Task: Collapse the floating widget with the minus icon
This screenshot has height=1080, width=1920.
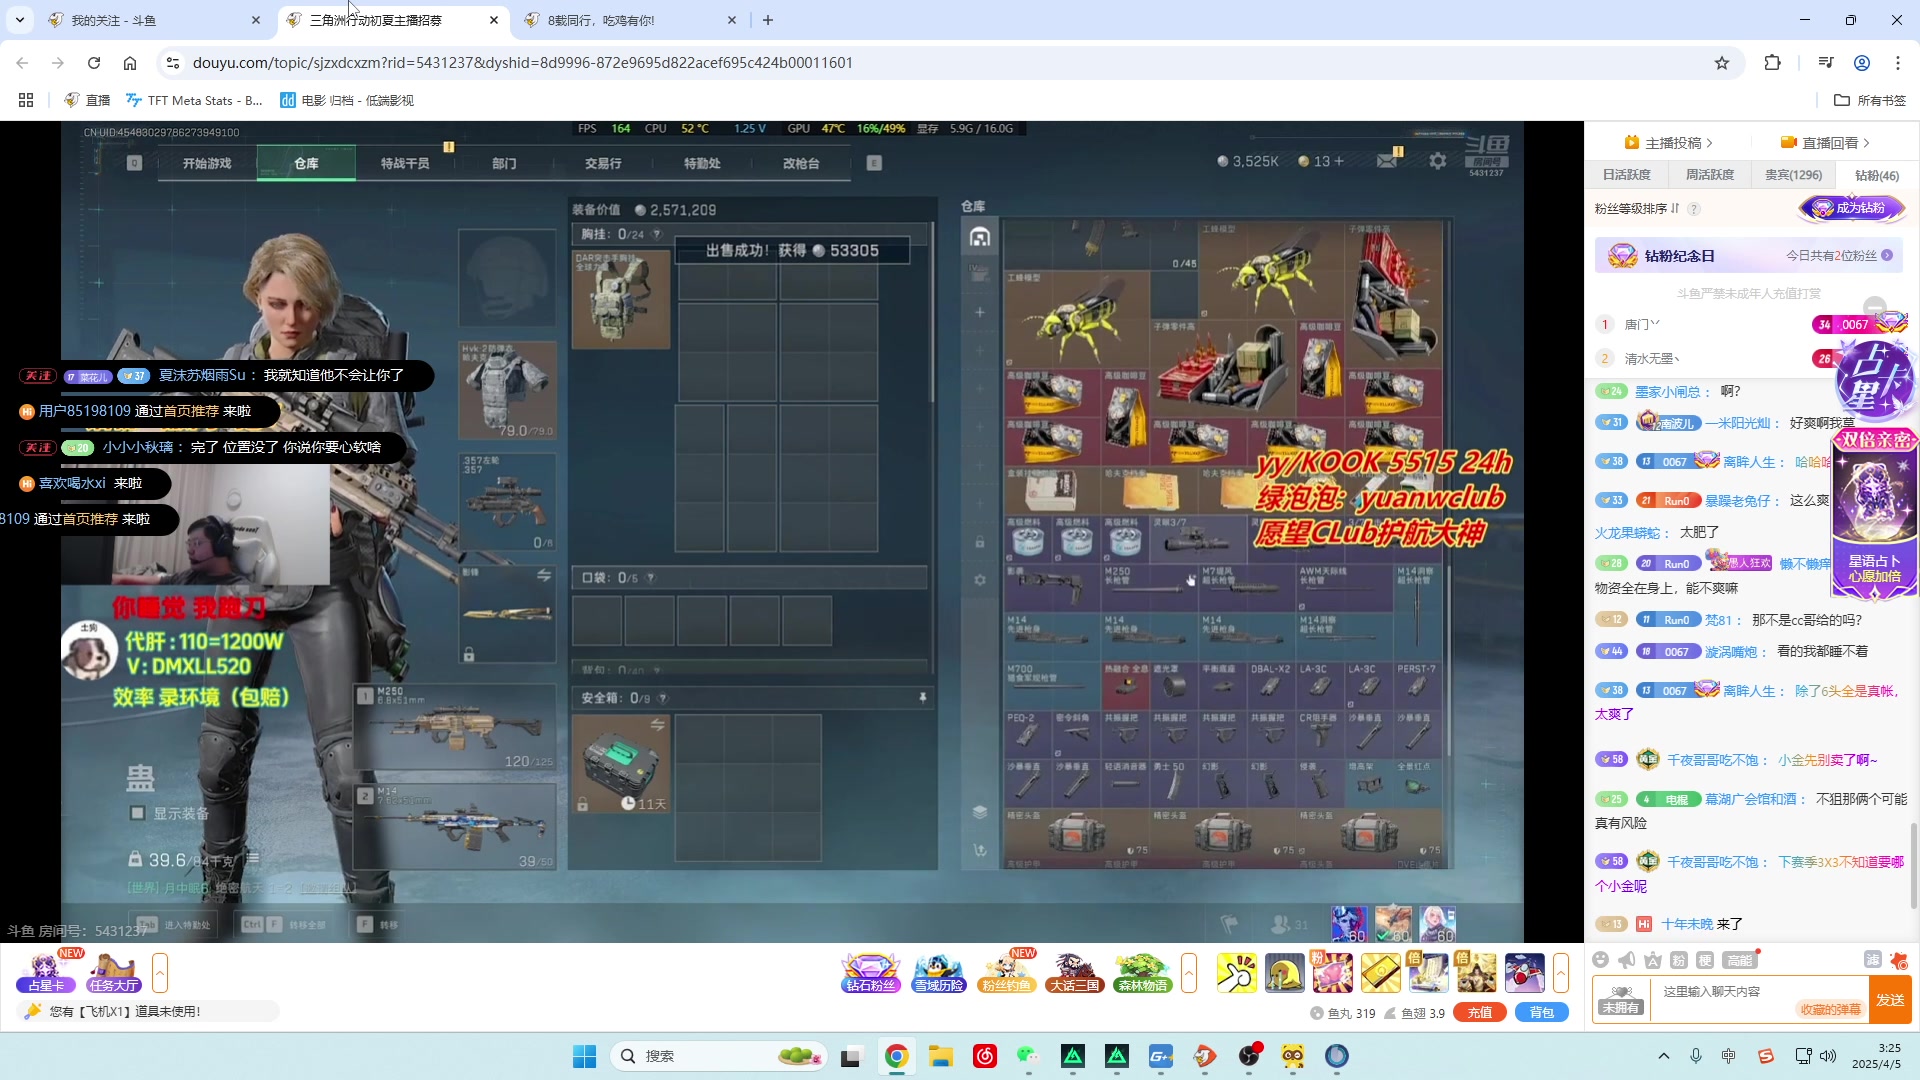Action: coord(1875,306)
